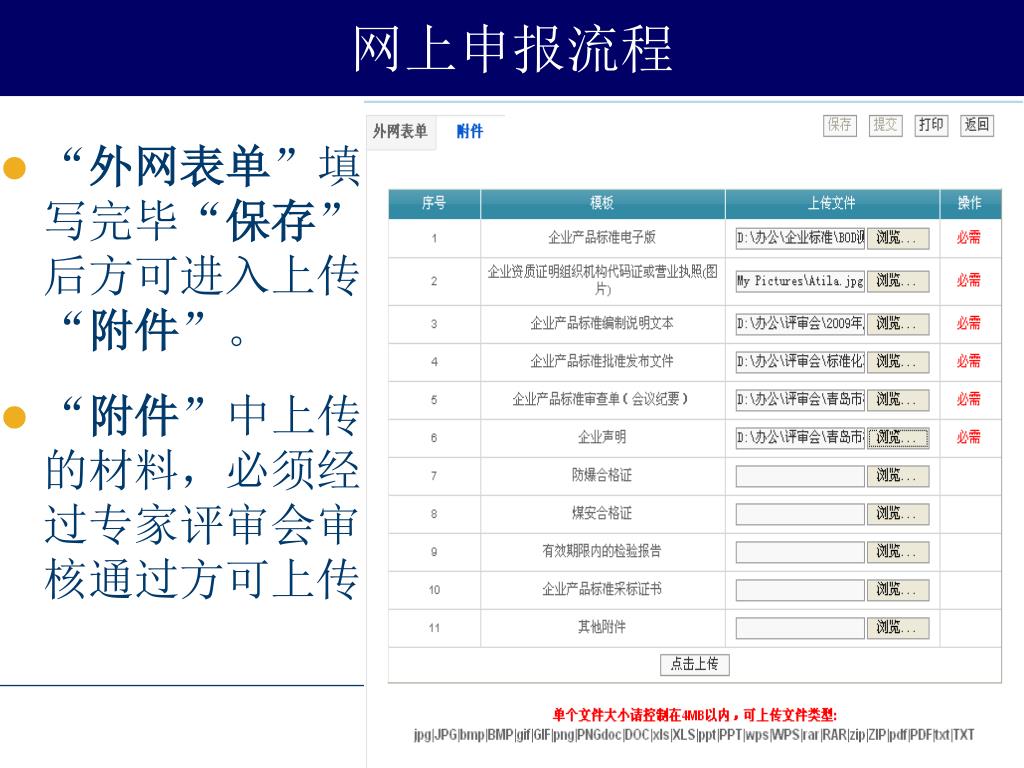The height and width of the screenshot is (768, 1024).
Task: Focus empty file field for 有效期限内的检验报告
Action: click(800, 551)
